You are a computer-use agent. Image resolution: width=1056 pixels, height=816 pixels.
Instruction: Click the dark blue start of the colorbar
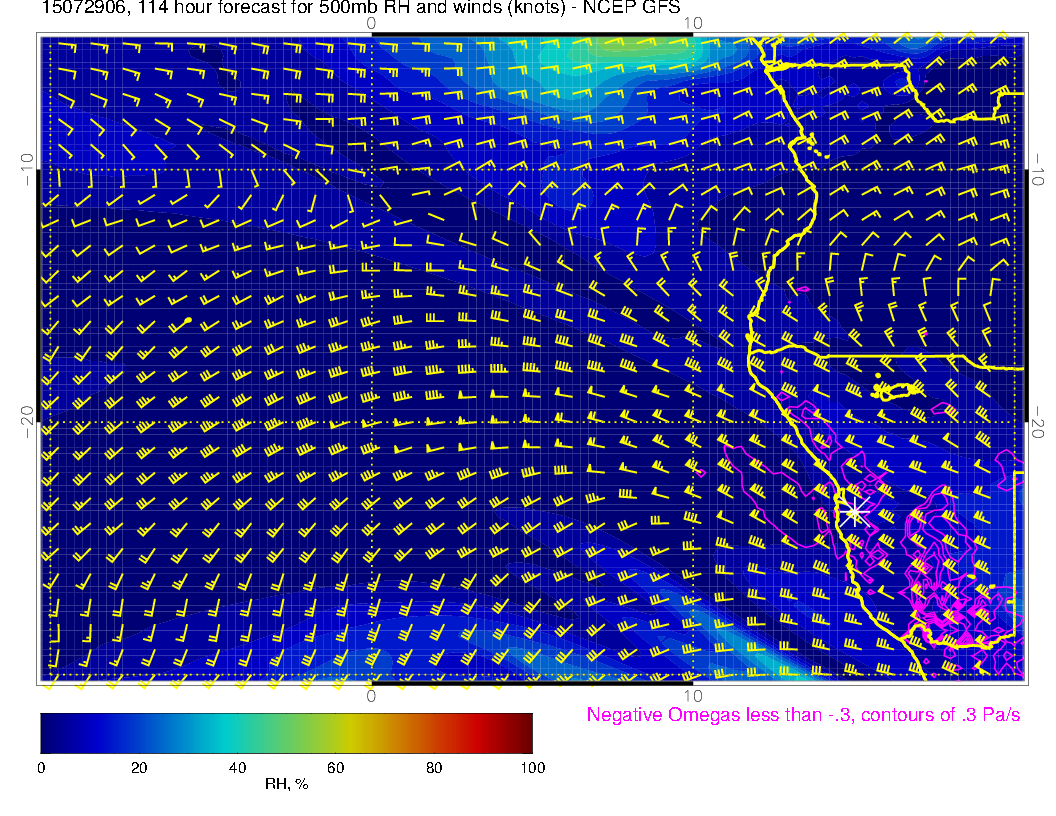[x=48, y=733]
